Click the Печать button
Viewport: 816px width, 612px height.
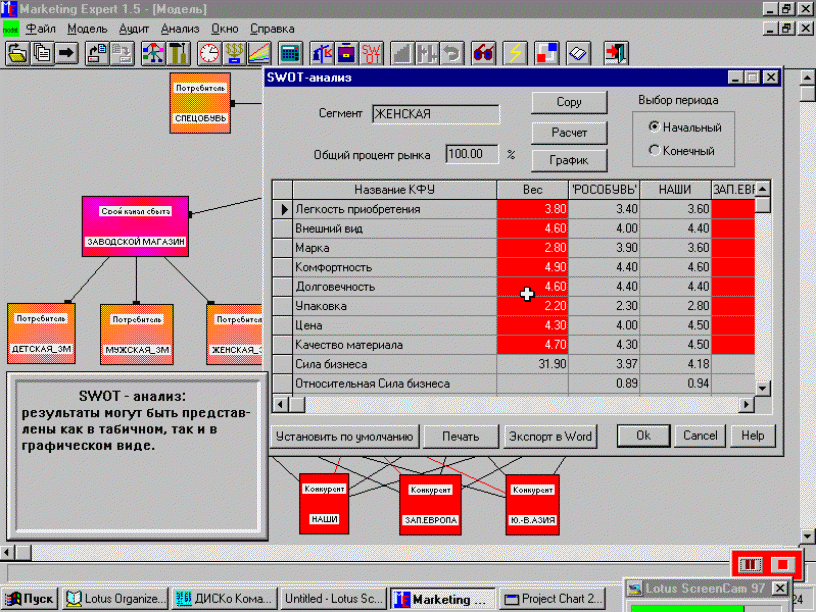[x=461, y=436]
